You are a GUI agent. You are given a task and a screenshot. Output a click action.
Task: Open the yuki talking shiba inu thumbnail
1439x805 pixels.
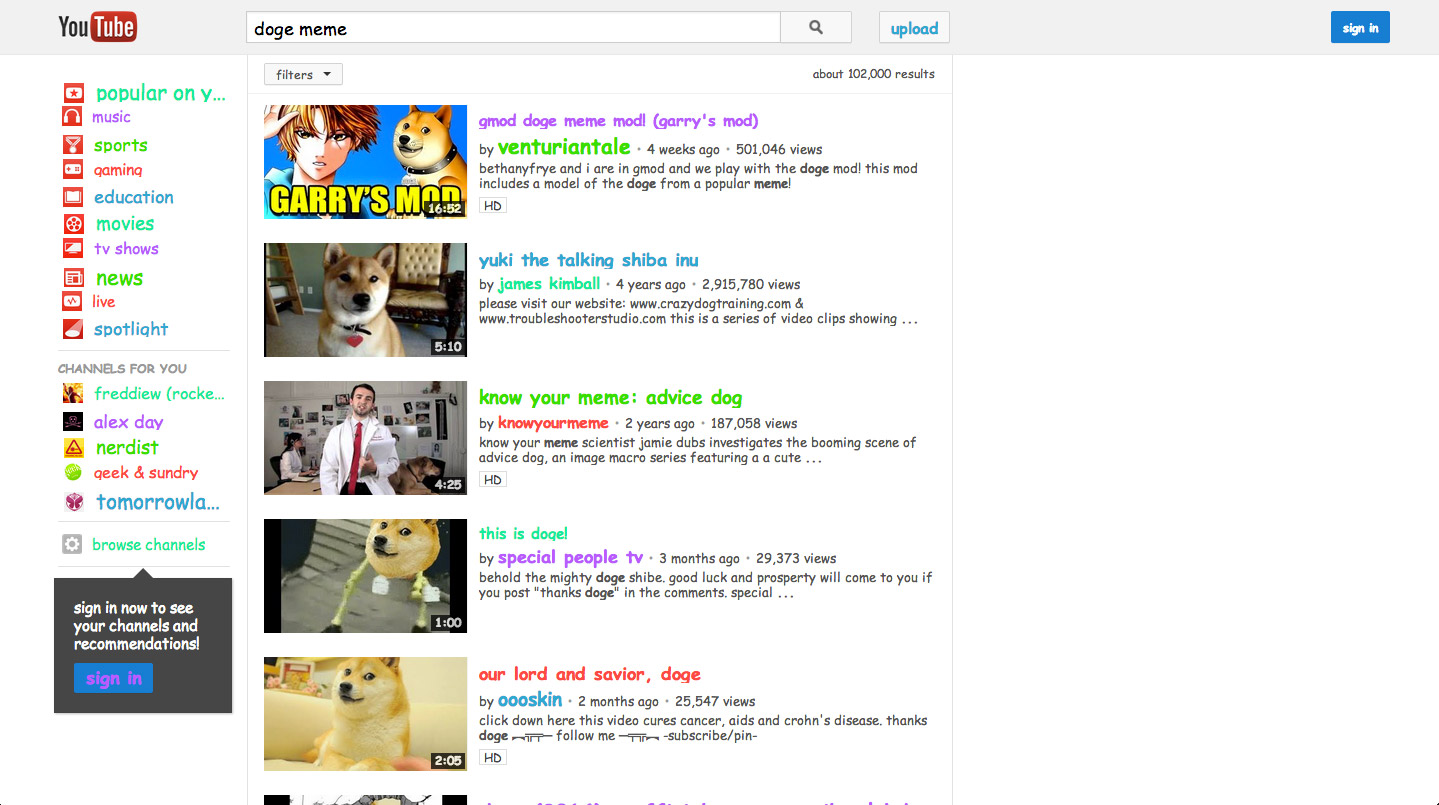click(x=365, y=300)
